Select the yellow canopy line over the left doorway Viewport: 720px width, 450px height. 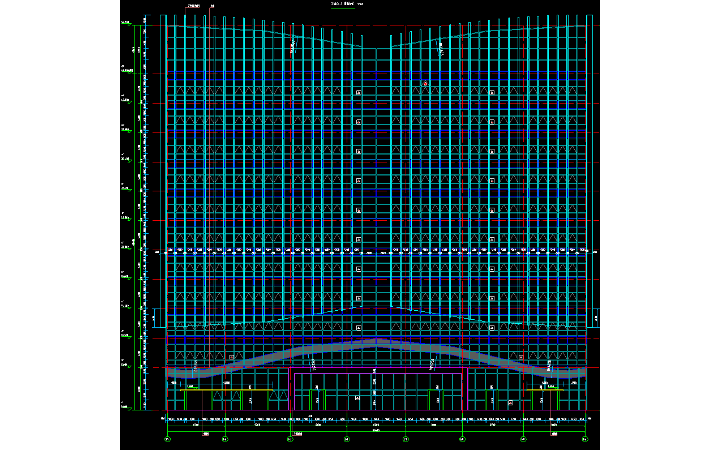tap(226, 390)
